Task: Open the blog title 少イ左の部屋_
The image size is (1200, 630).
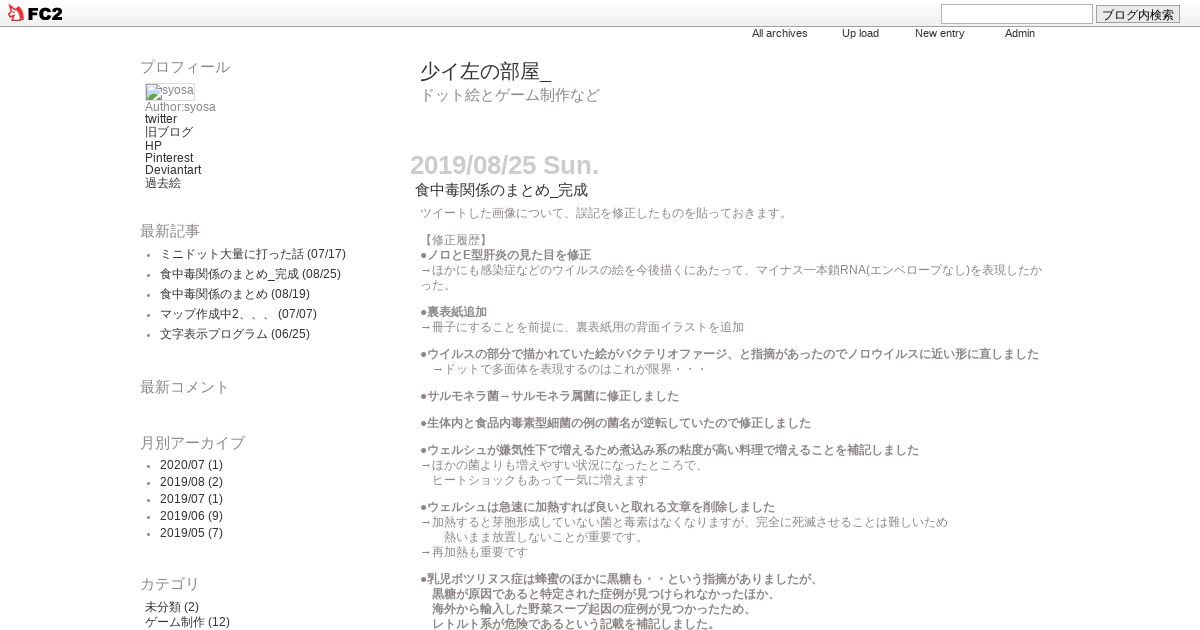Action: click(x=485, y=71)
